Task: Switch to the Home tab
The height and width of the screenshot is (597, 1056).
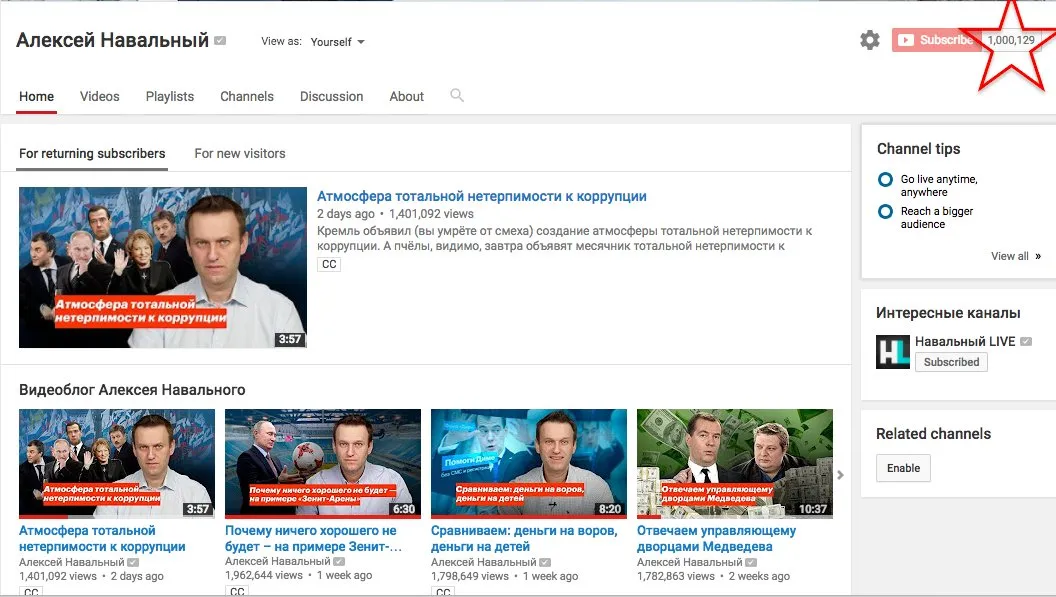Action: tap(36, 96)
